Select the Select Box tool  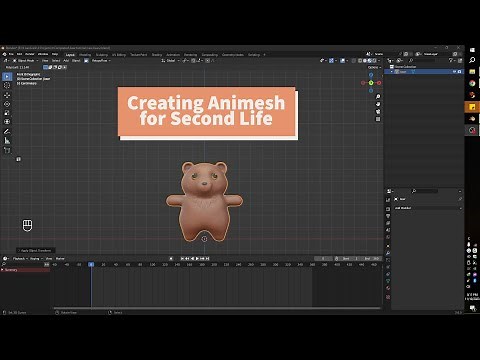tap(7, 77)
